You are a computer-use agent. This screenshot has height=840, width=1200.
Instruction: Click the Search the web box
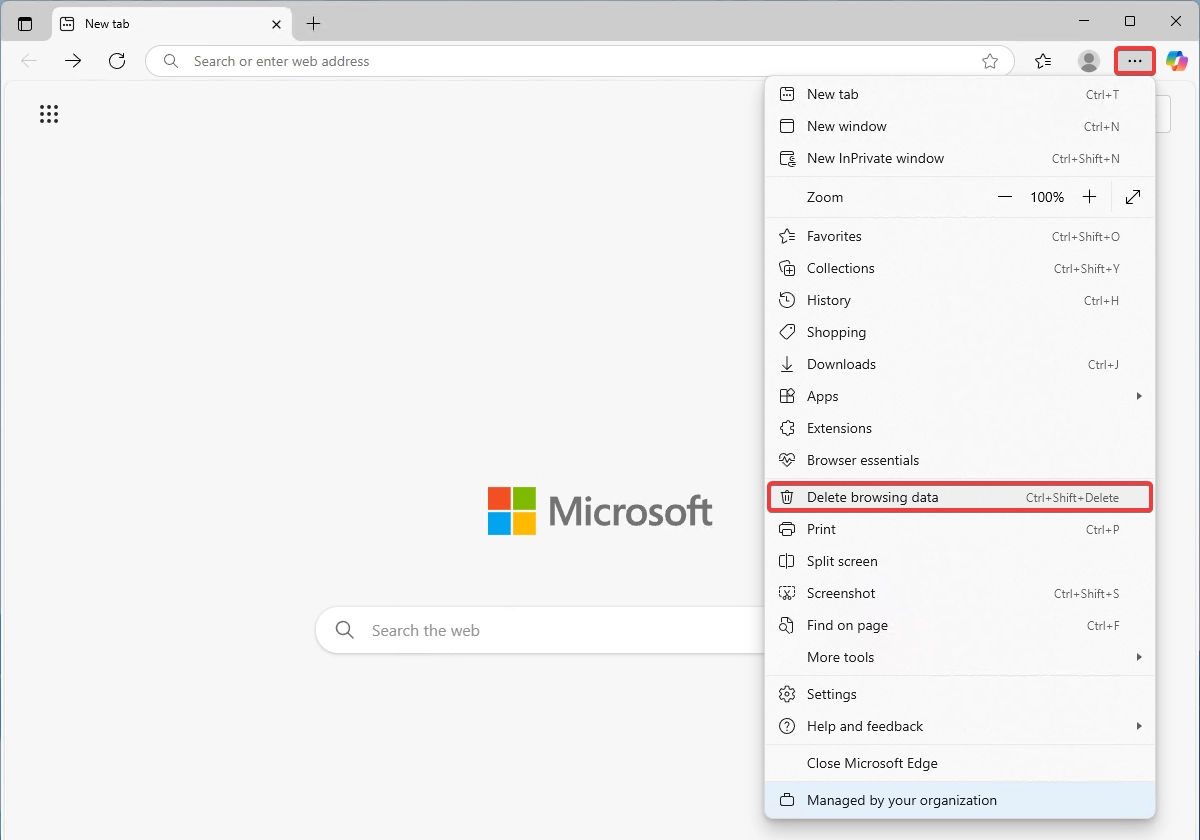540,630
